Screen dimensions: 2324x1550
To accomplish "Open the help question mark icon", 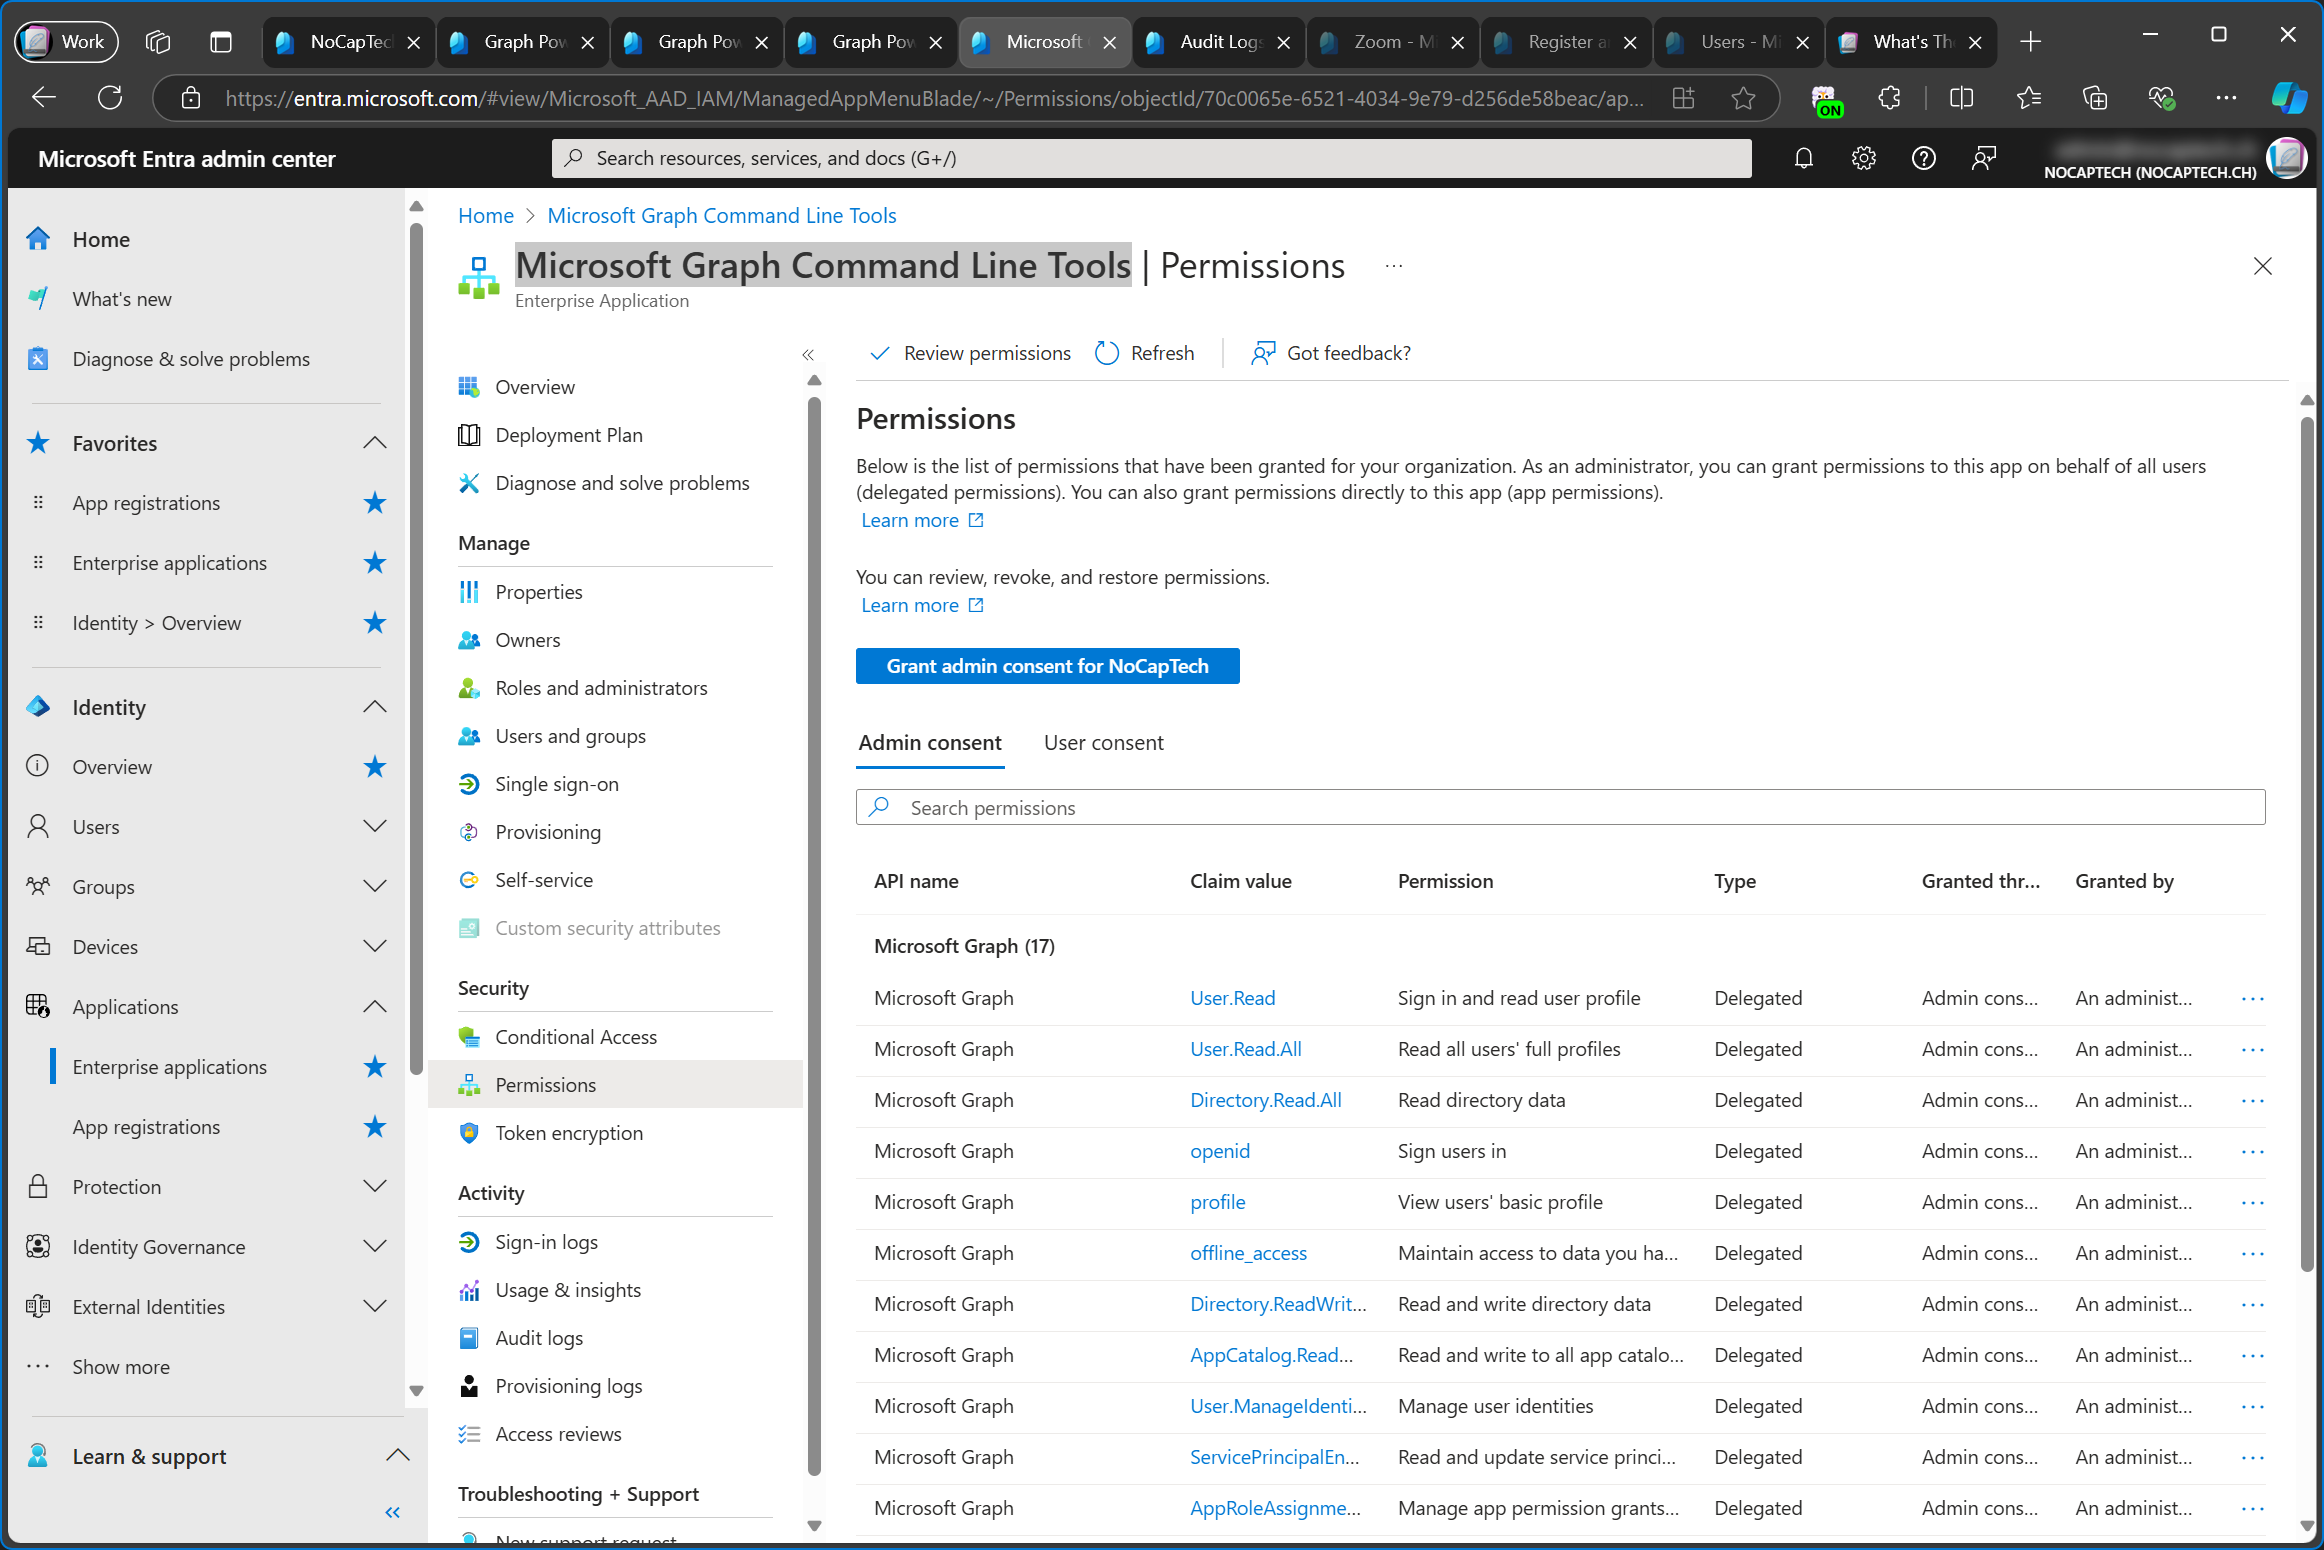I will [x=1923, y=158].
